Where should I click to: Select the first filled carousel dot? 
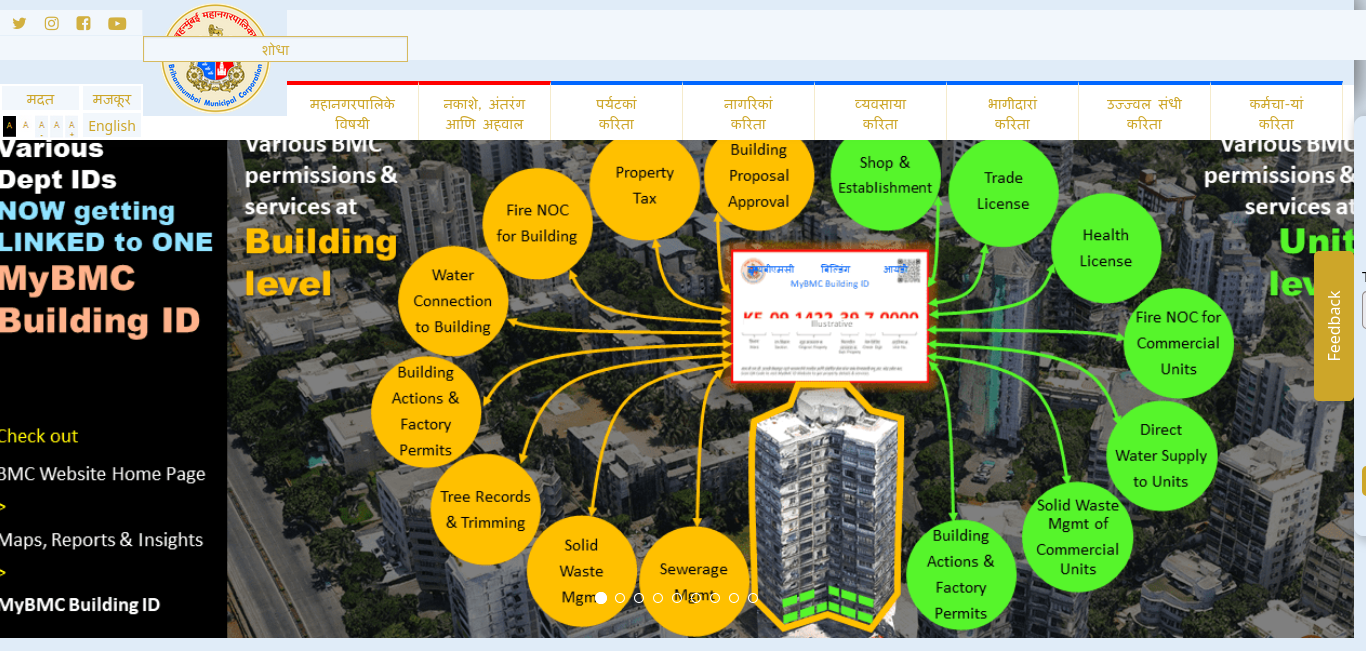pyautogui.click(x=601, y=598)
